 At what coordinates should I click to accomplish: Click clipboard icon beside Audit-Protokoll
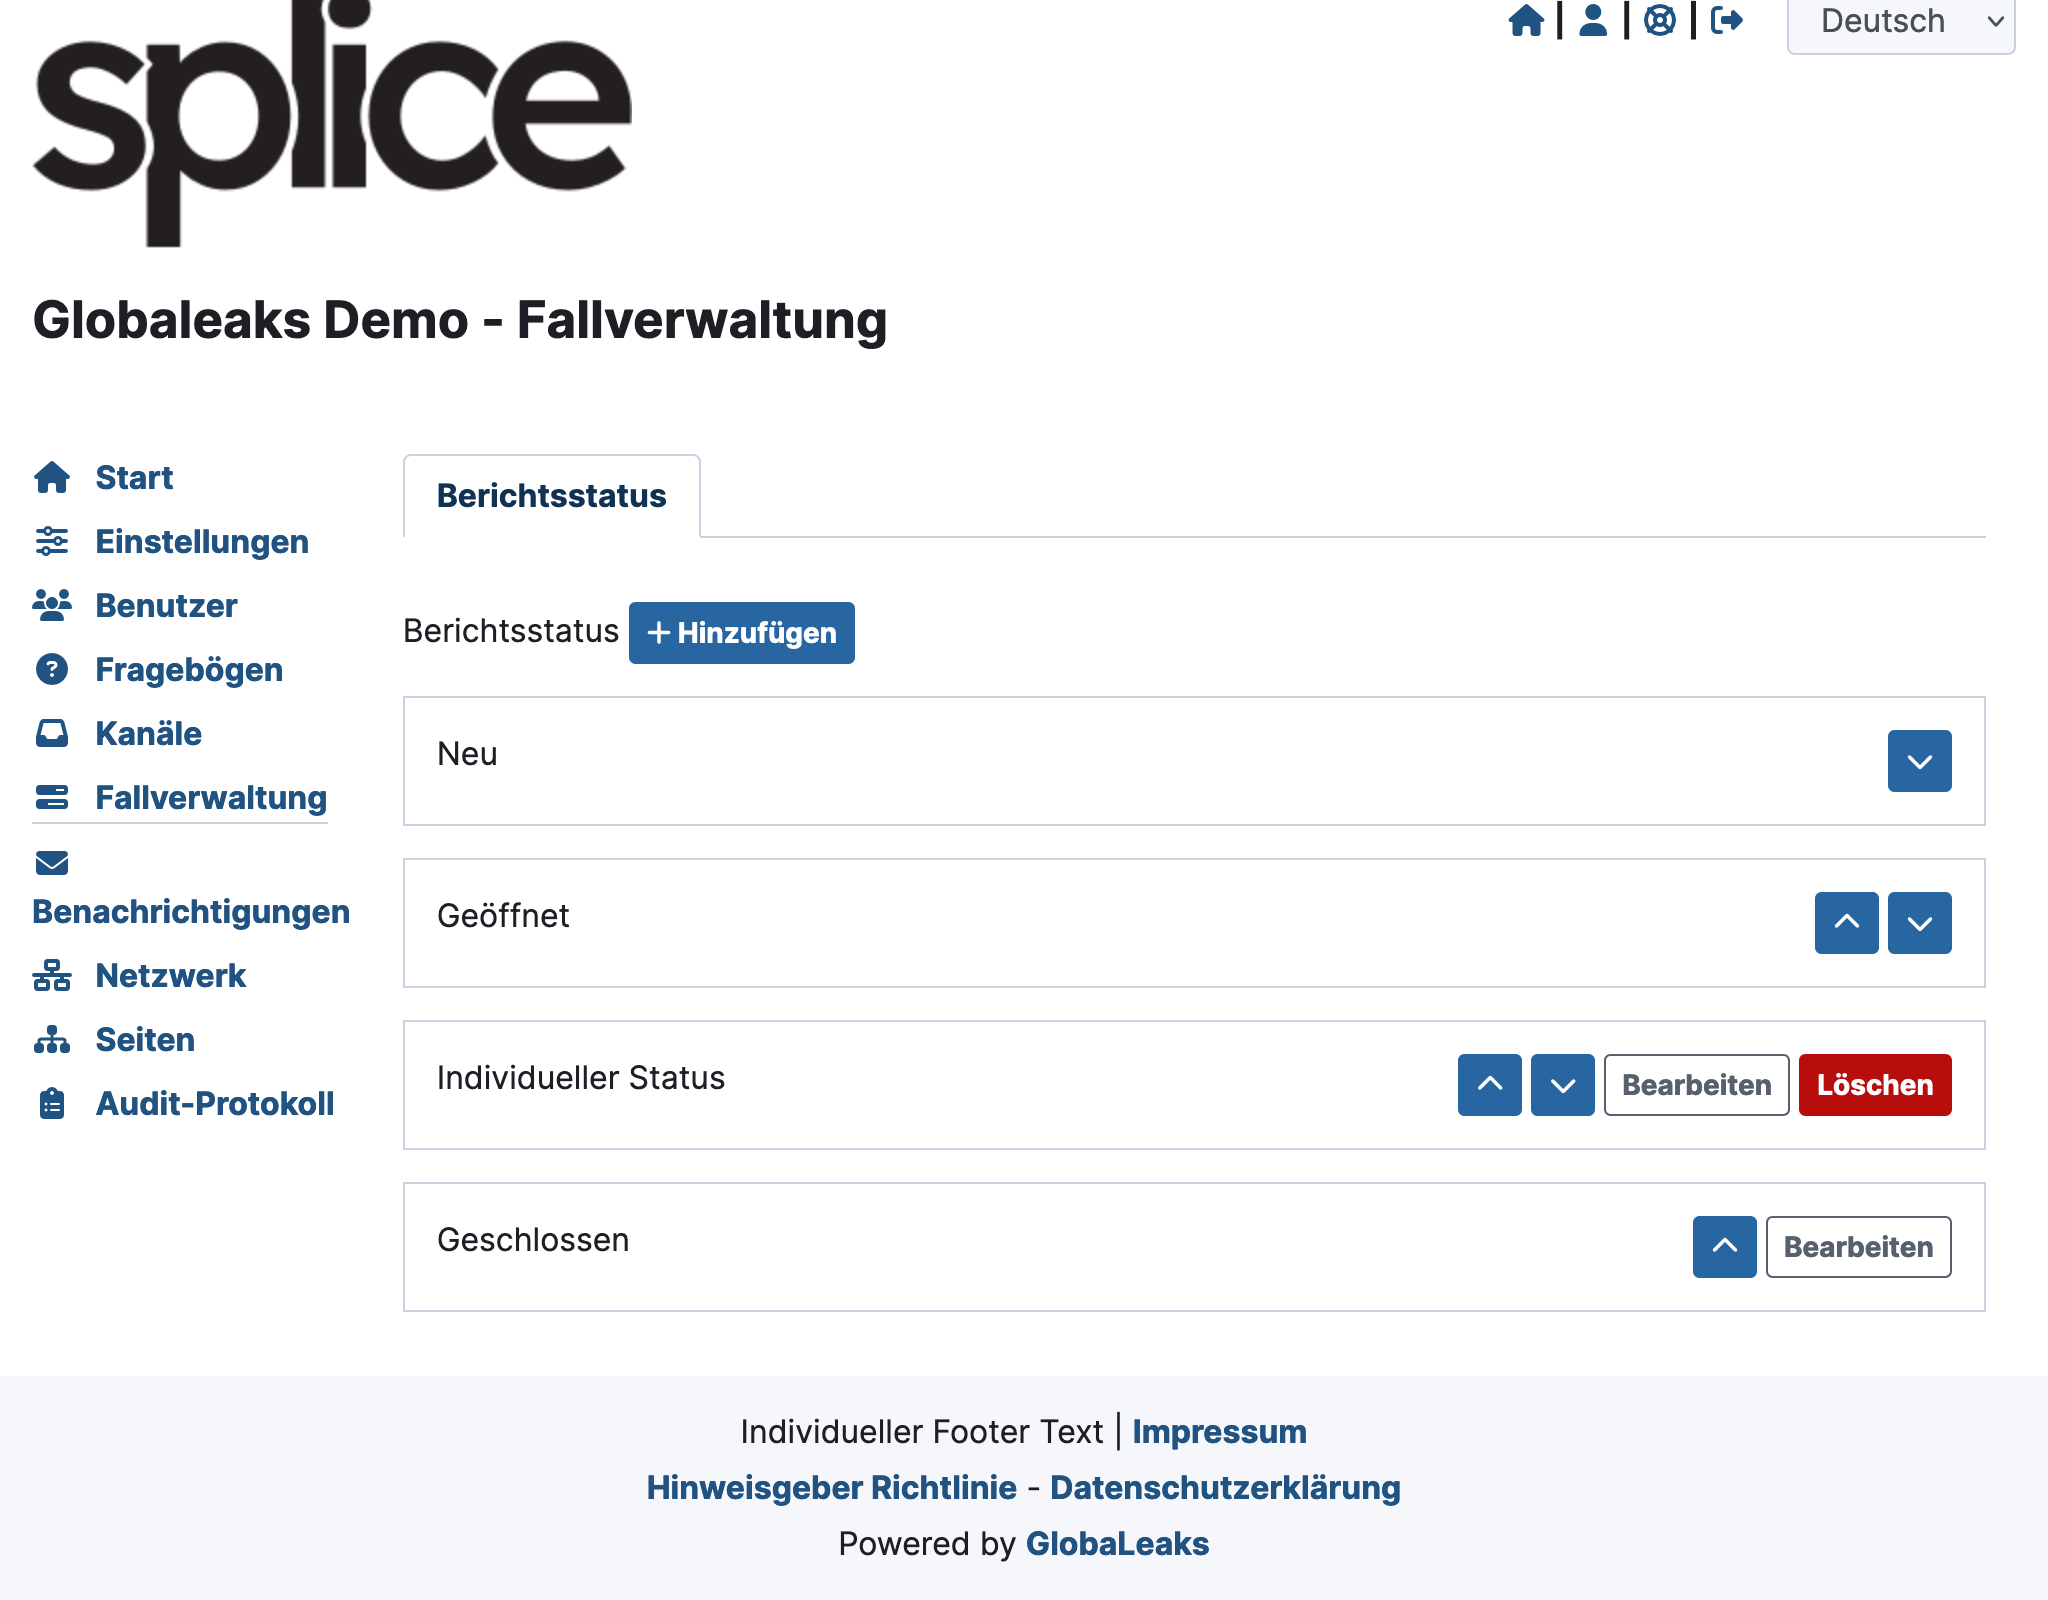pos(52,1104)
